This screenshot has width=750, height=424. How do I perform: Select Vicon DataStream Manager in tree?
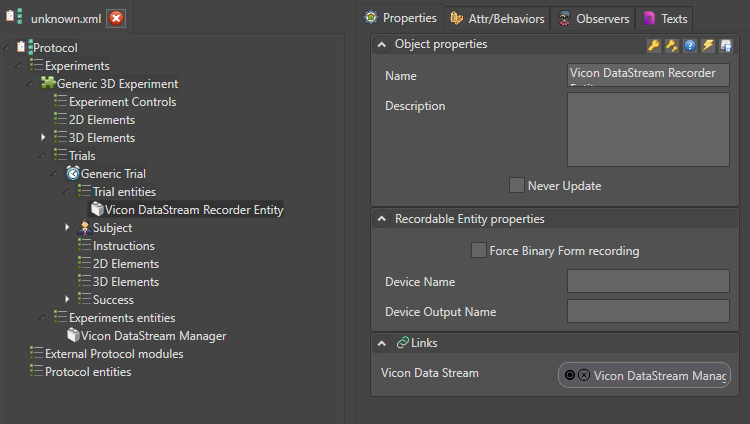[x=153, y=336]
